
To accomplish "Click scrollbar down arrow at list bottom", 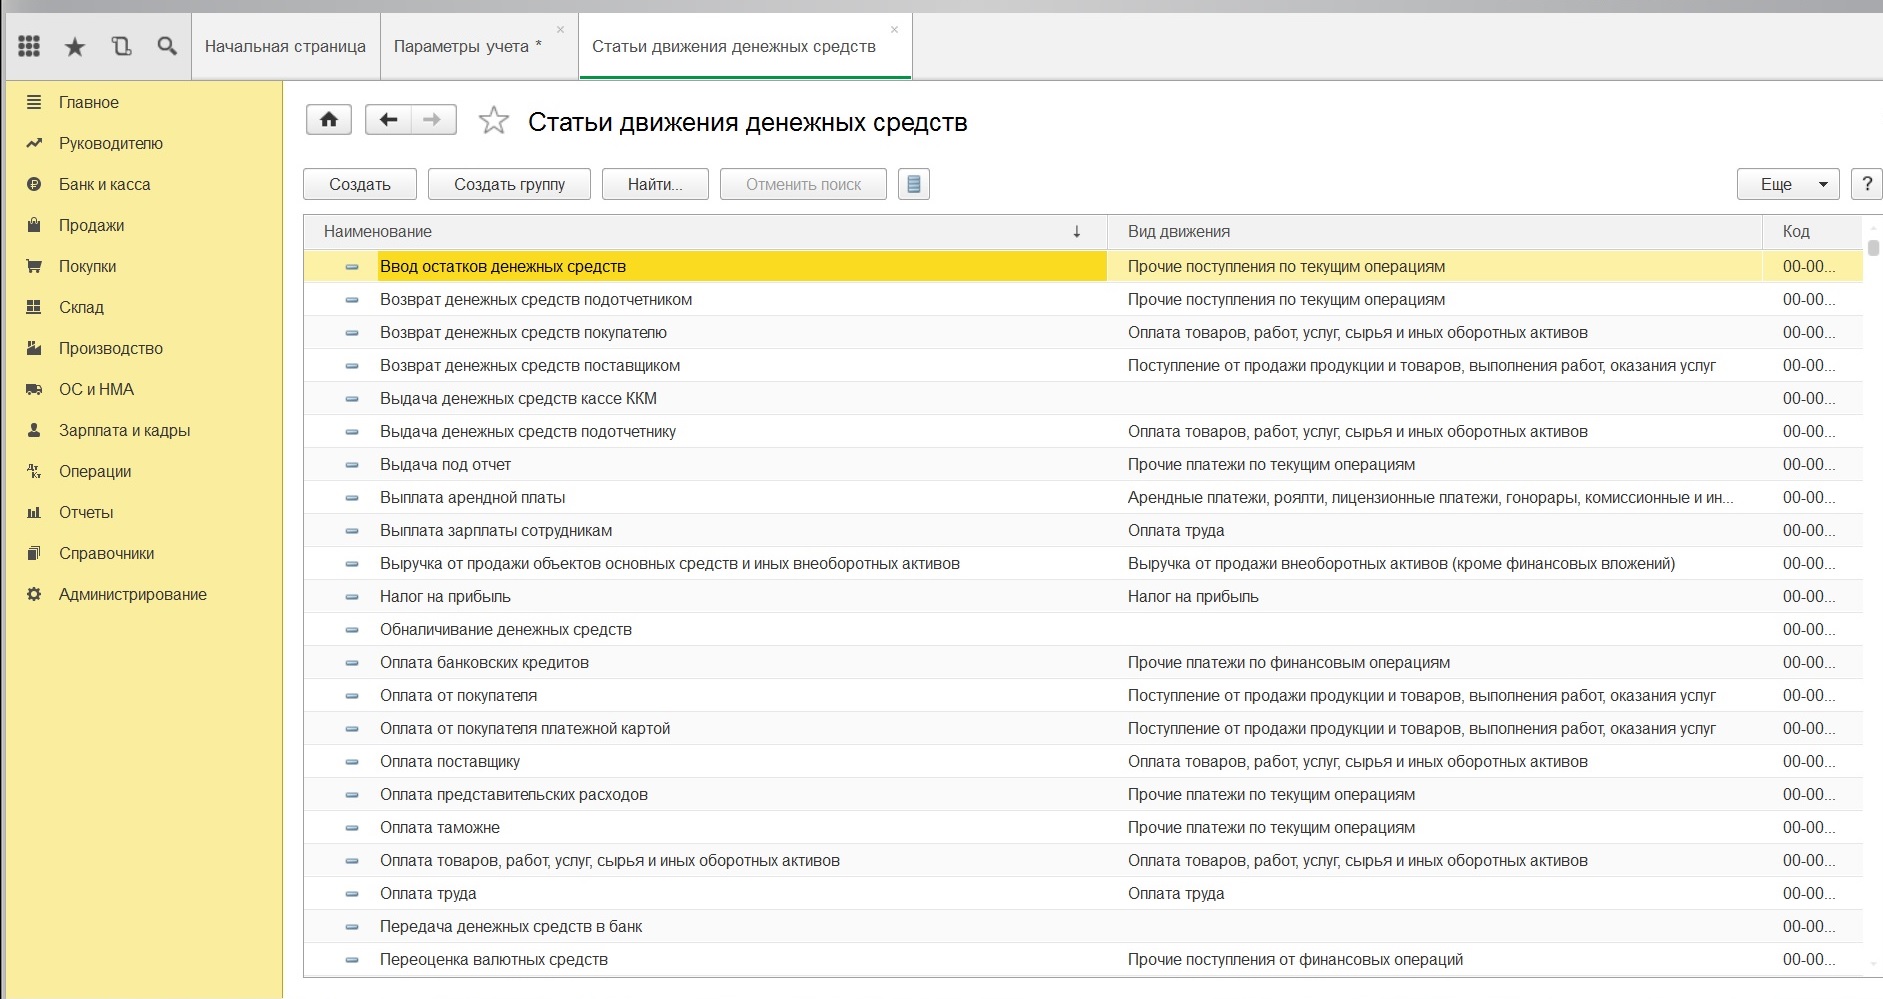I will point(1873,964).
